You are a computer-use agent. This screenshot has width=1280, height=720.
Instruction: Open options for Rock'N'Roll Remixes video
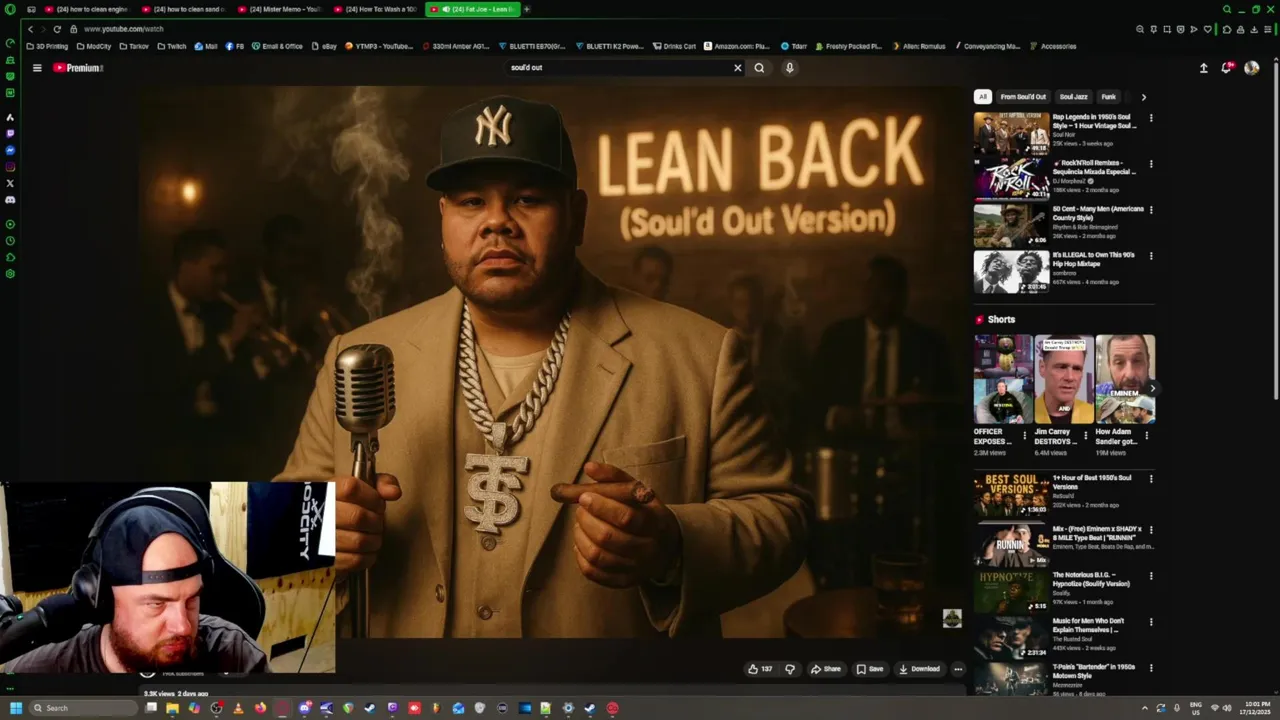(x=1151, y=164)
